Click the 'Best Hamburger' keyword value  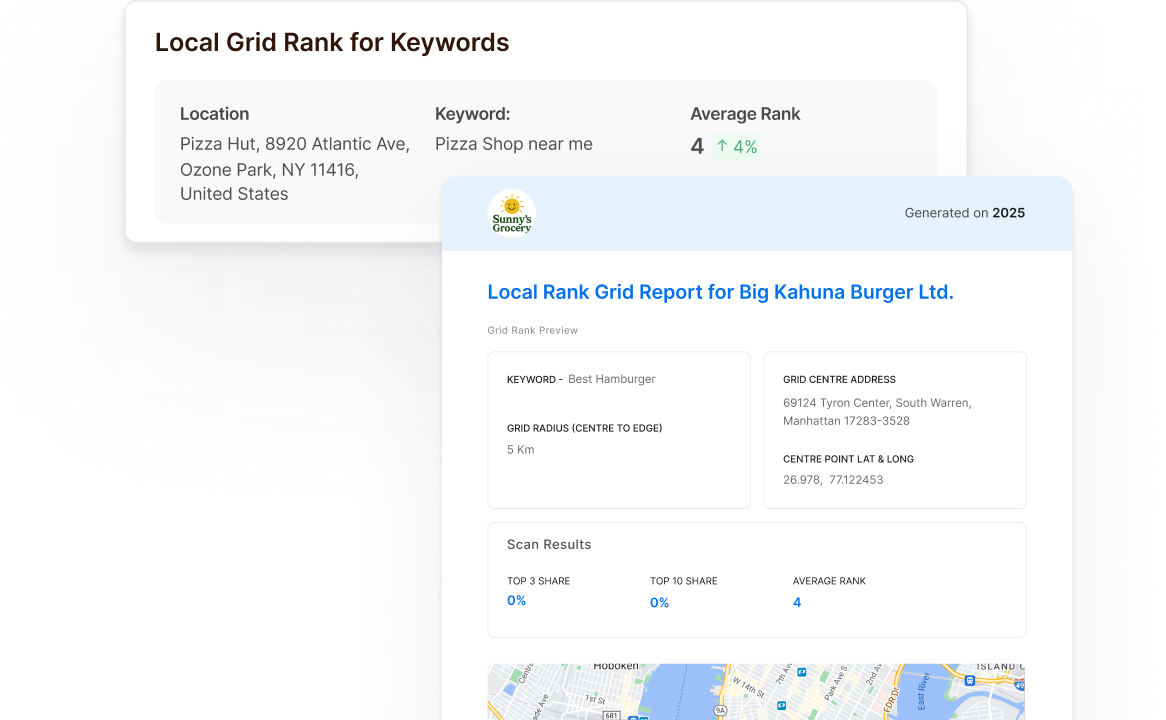point(611,379)
